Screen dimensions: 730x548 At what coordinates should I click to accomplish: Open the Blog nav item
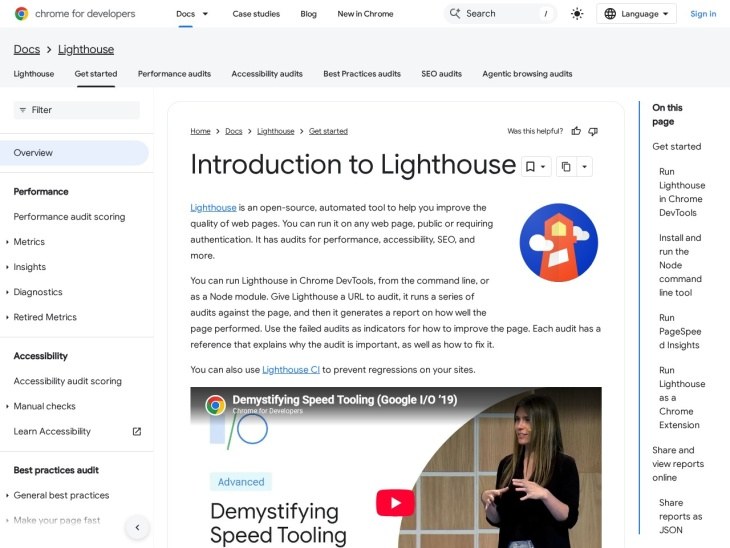308,14
